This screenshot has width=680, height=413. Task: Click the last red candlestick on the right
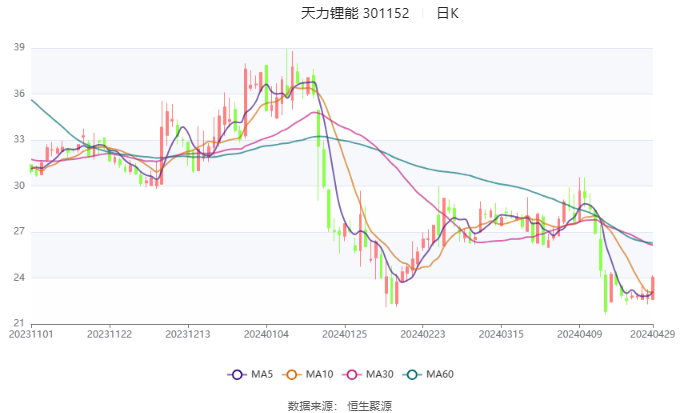point(652,288)
